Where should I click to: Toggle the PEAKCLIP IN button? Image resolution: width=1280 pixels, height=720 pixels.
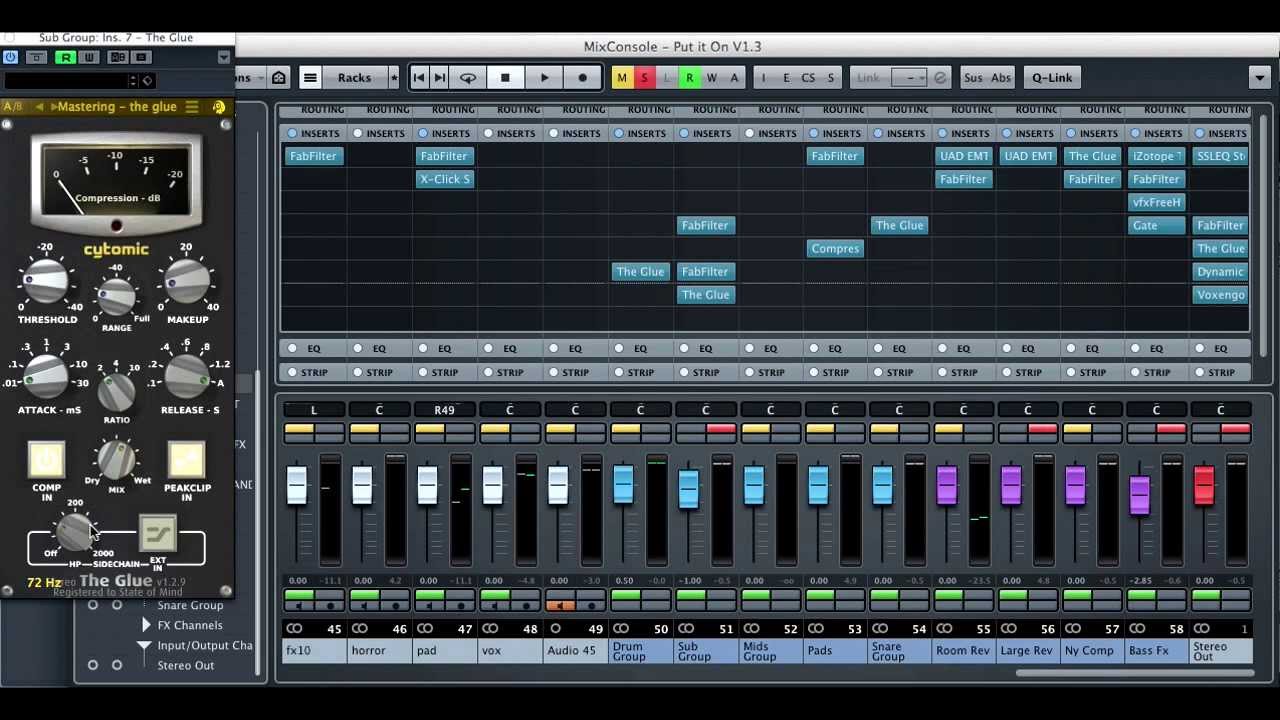point(186,460)
